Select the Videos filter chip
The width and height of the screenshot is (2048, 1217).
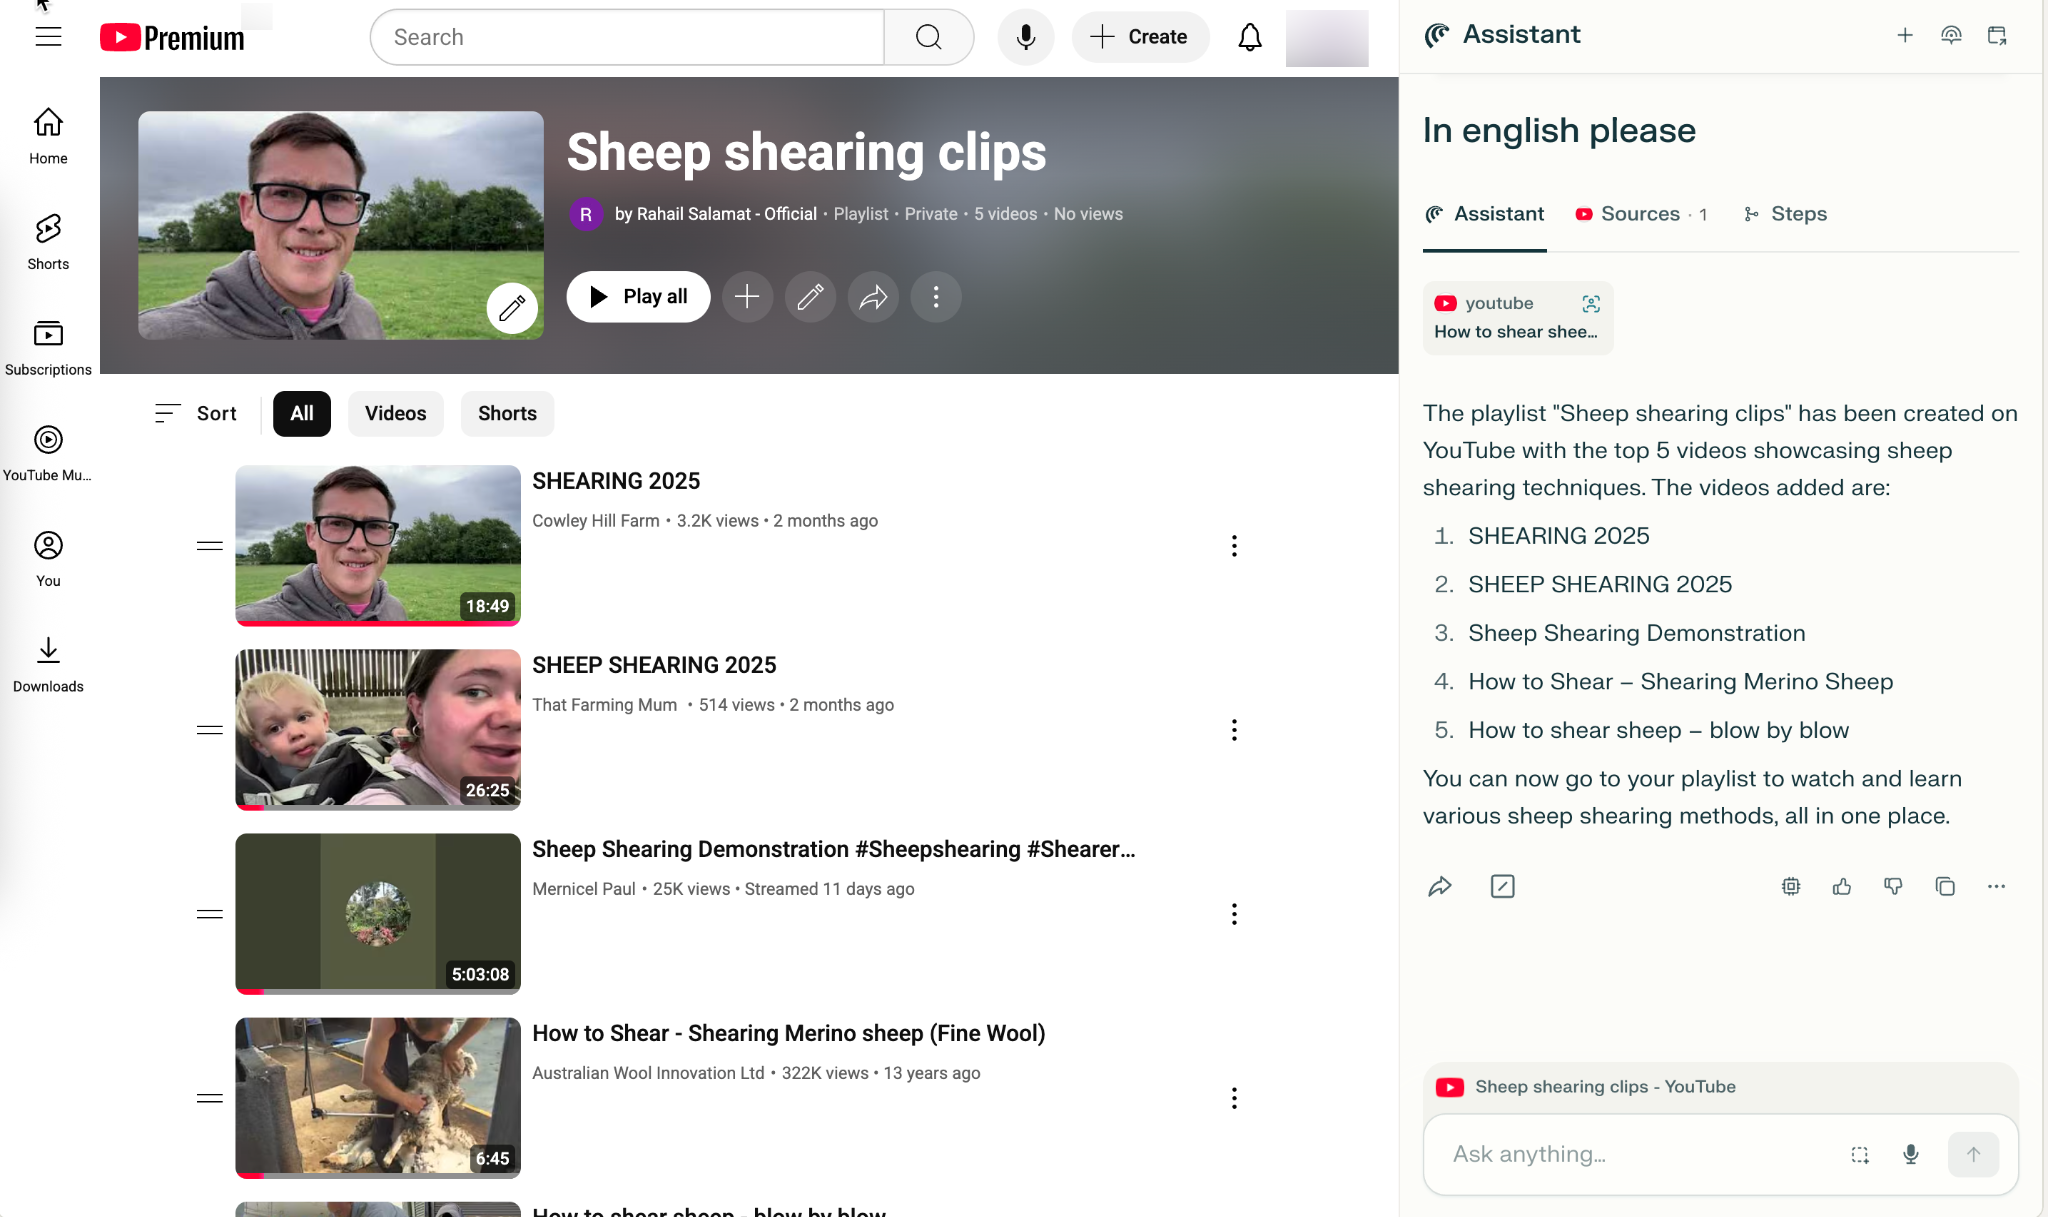click(395, 413)
